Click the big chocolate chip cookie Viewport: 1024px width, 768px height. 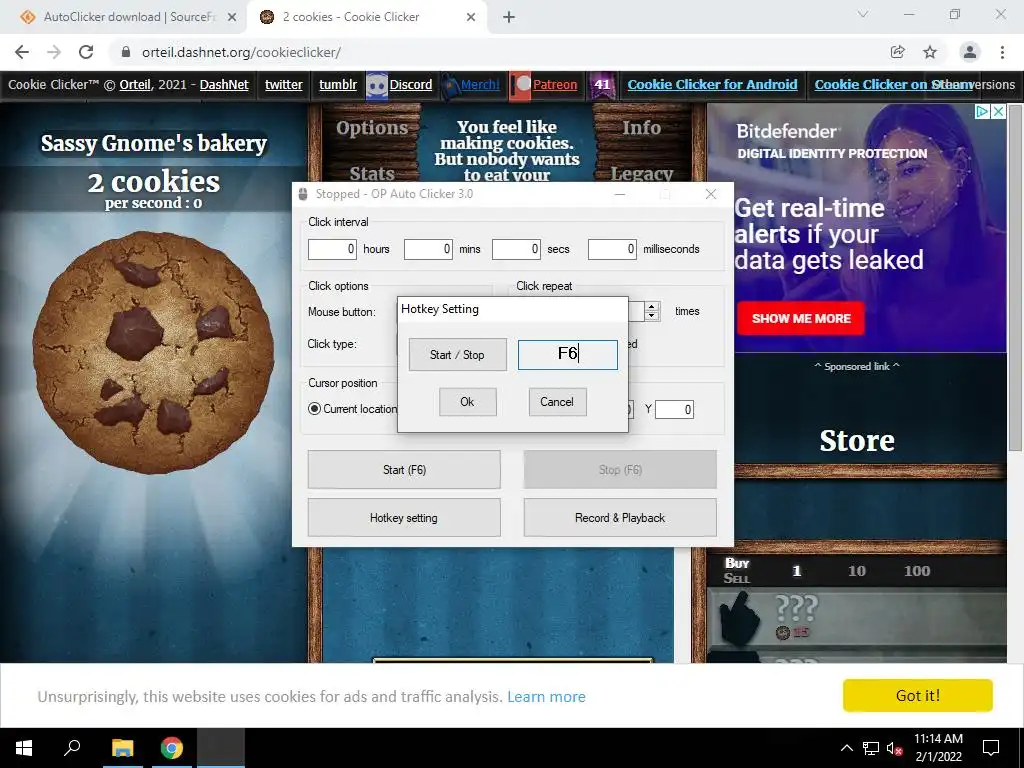[153, 351]
